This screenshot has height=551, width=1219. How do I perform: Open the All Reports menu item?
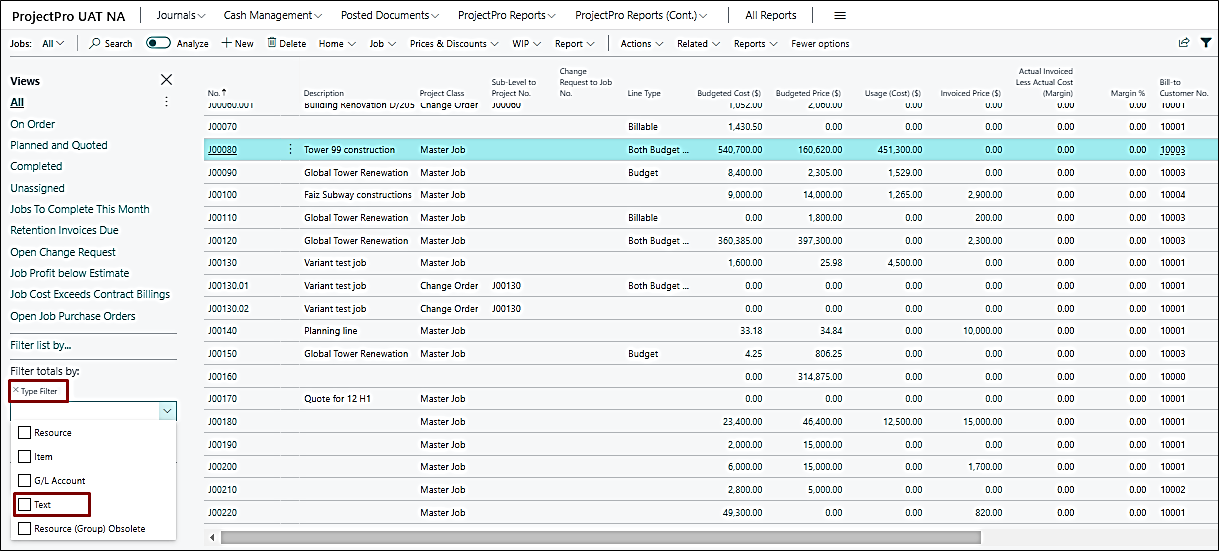tap(771, 16)
